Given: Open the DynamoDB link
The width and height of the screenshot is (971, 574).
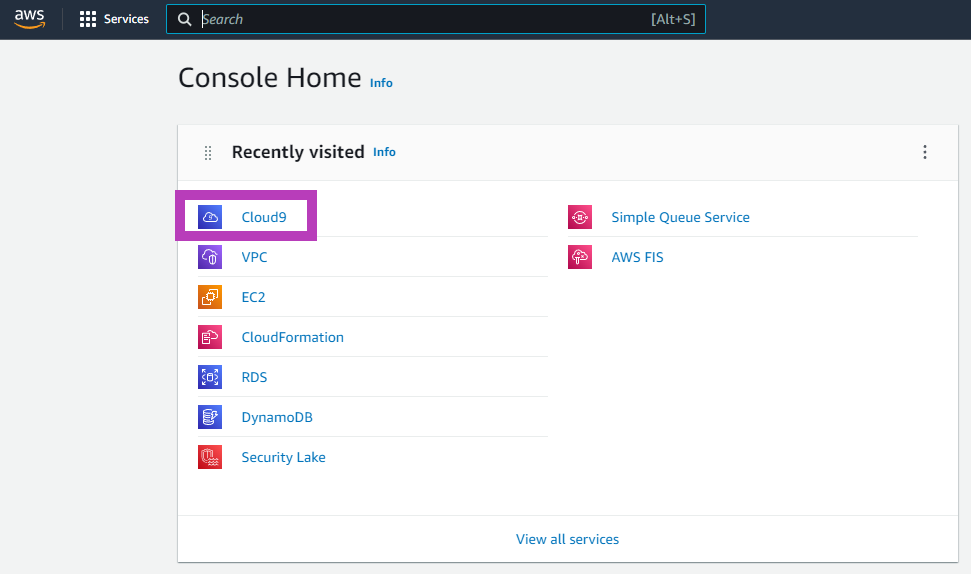Looking at the screenshot, I should click(x=277, y=417).
